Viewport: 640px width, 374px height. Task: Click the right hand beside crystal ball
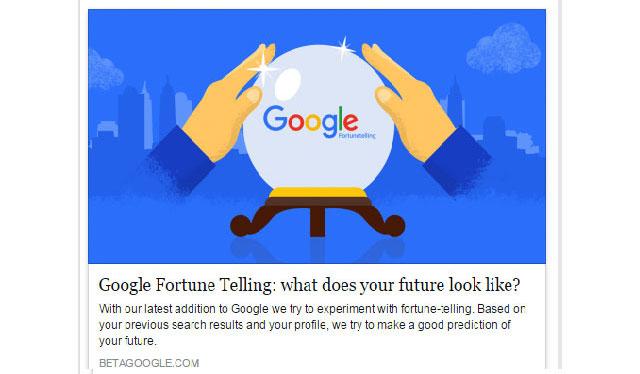(x=408, y=103)
